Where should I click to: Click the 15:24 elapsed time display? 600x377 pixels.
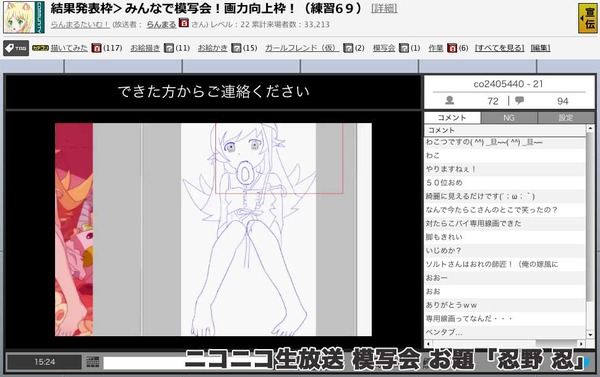[44, 362]
